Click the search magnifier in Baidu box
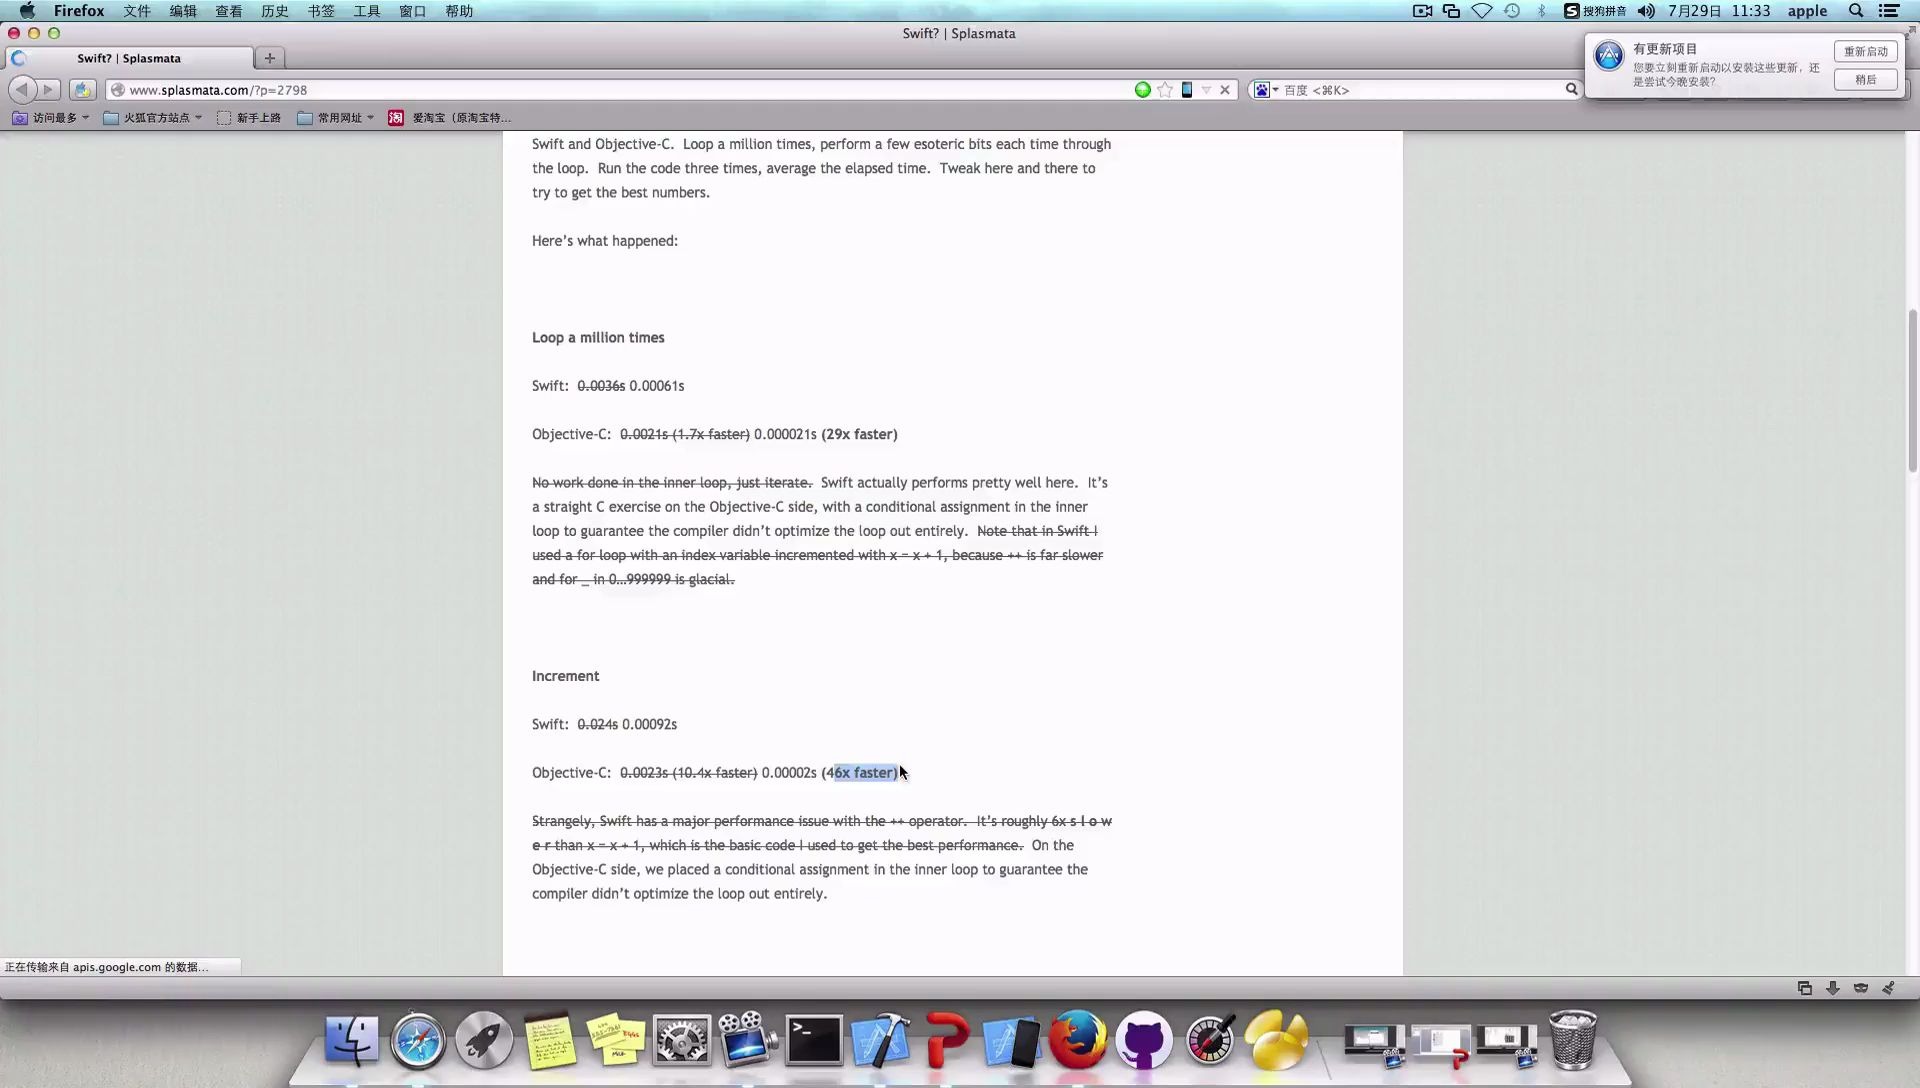Viewport: 1920px width, 1088px height. [1571, 90]
